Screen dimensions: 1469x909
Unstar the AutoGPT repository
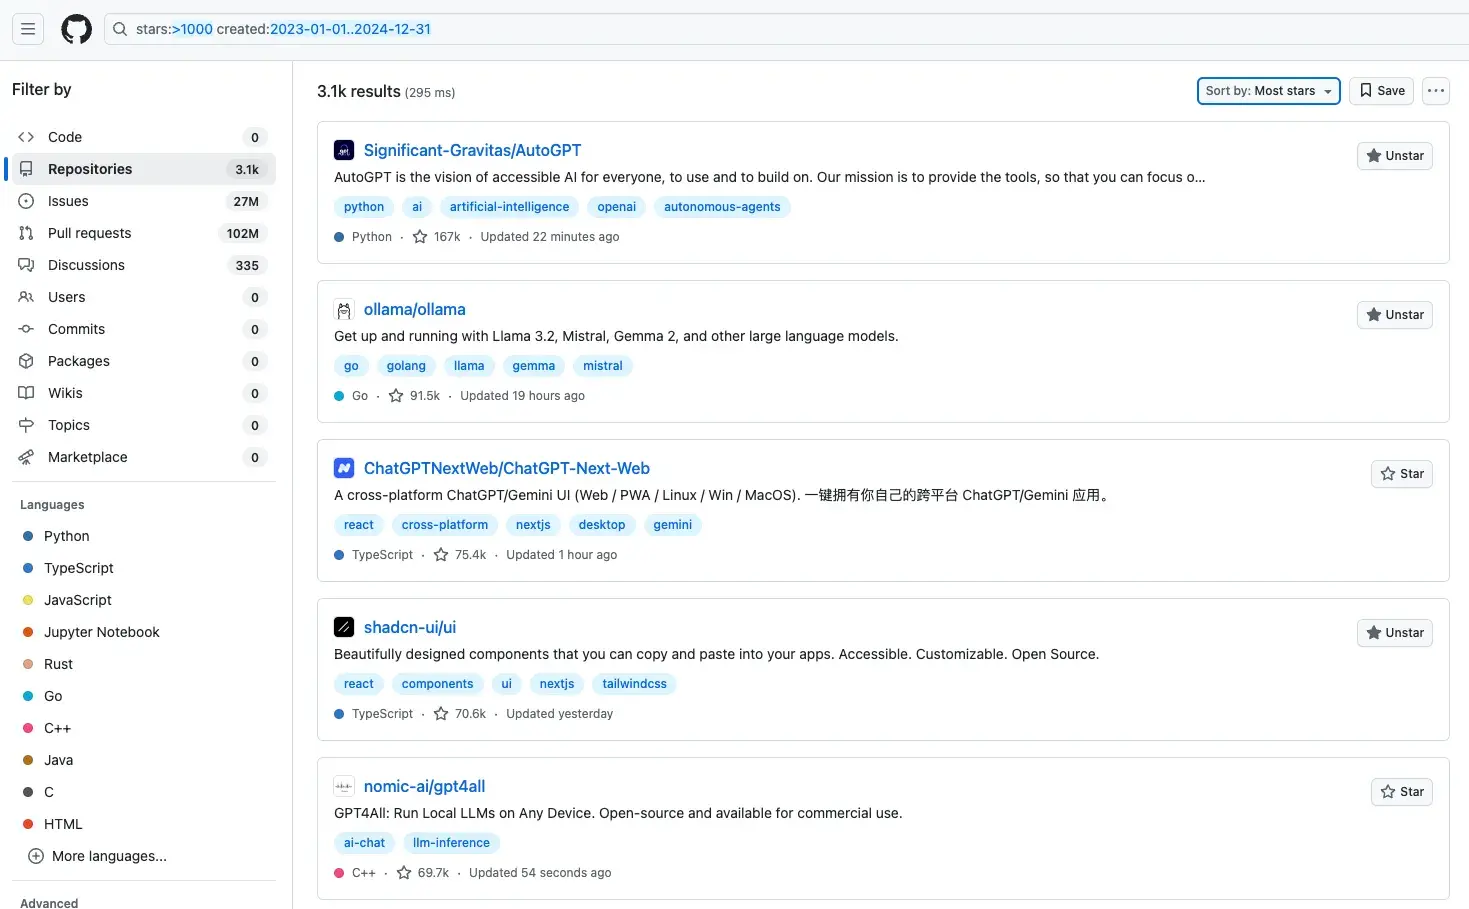click(x=1394, y=156)
